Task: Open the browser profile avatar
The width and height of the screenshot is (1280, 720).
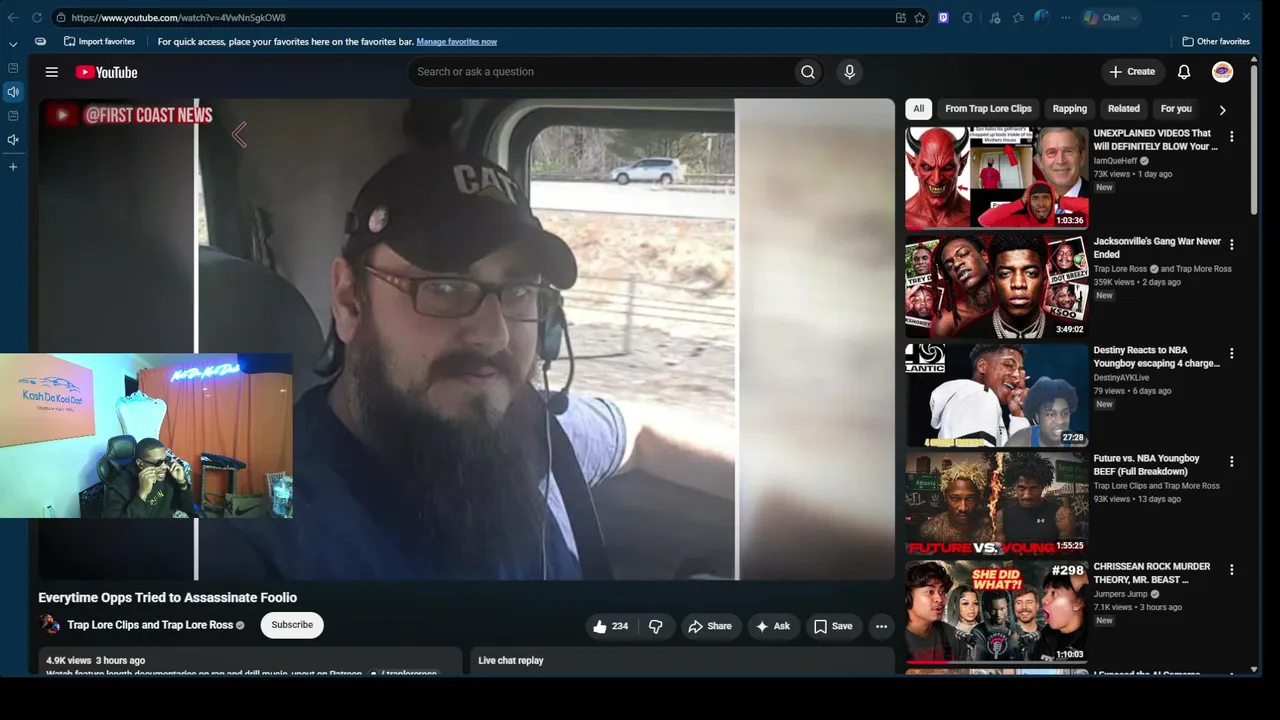Action: coord(1042,17)
